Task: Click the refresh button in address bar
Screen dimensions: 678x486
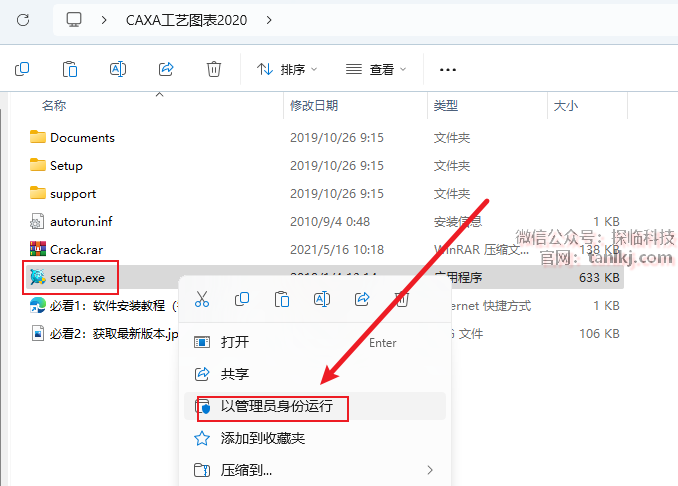Action: (x=23, y=20)
